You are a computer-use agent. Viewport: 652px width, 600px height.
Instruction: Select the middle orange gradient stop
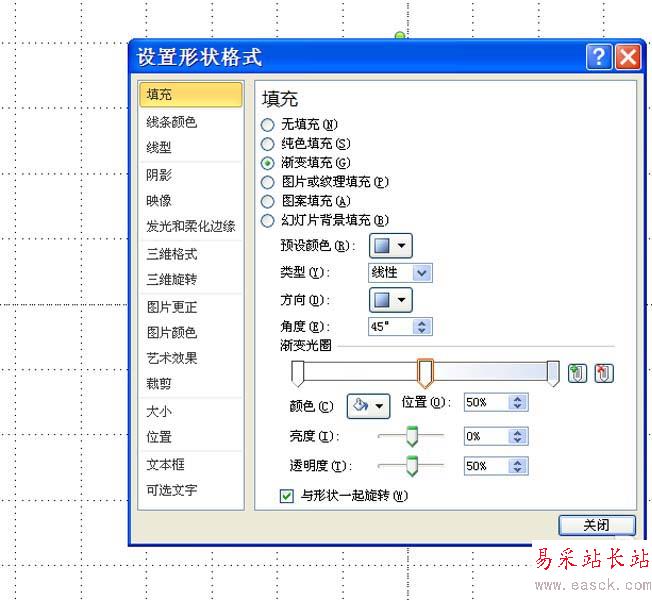[425, 373]
